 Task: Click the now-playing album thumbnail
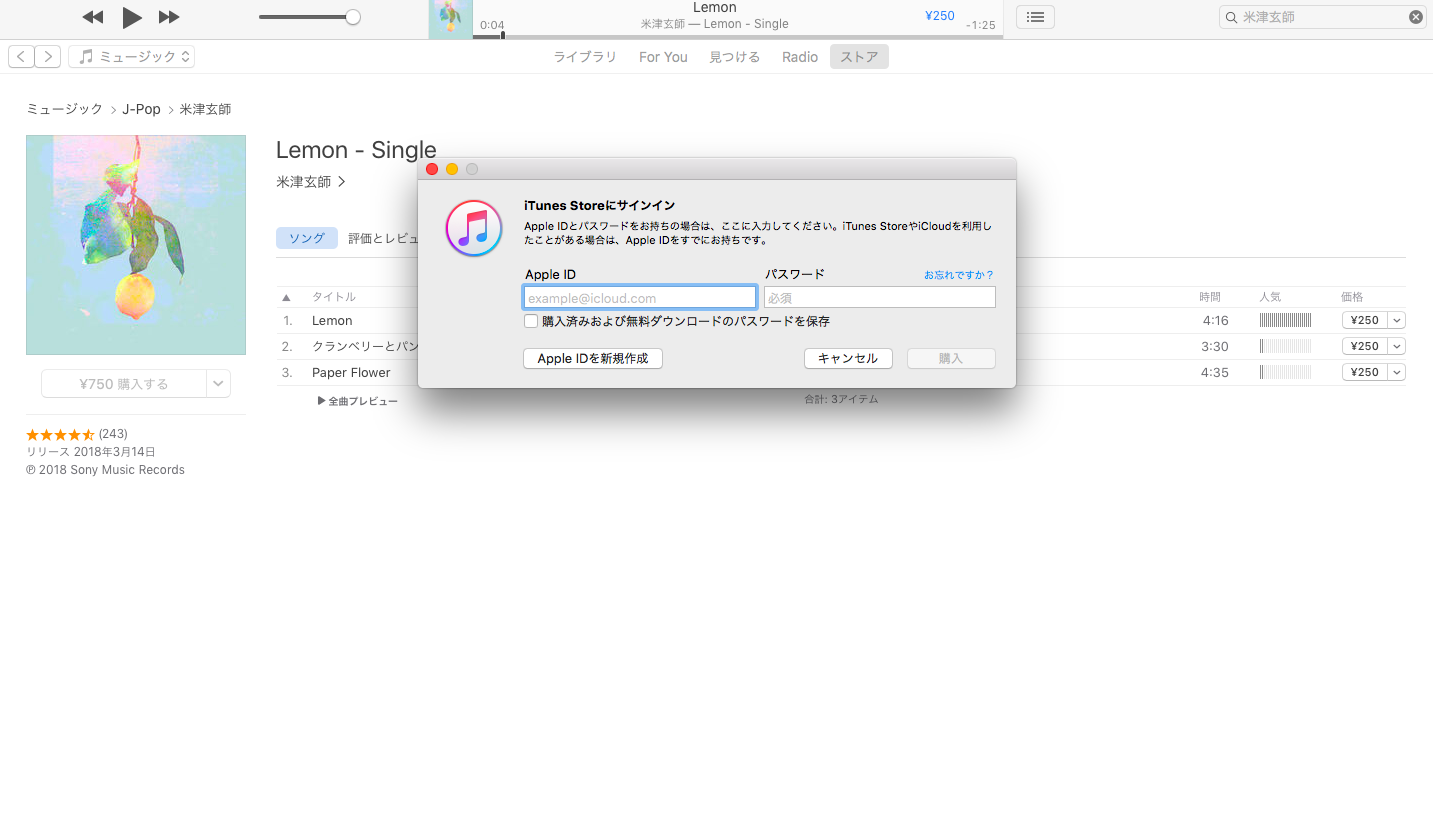[451, 20]
